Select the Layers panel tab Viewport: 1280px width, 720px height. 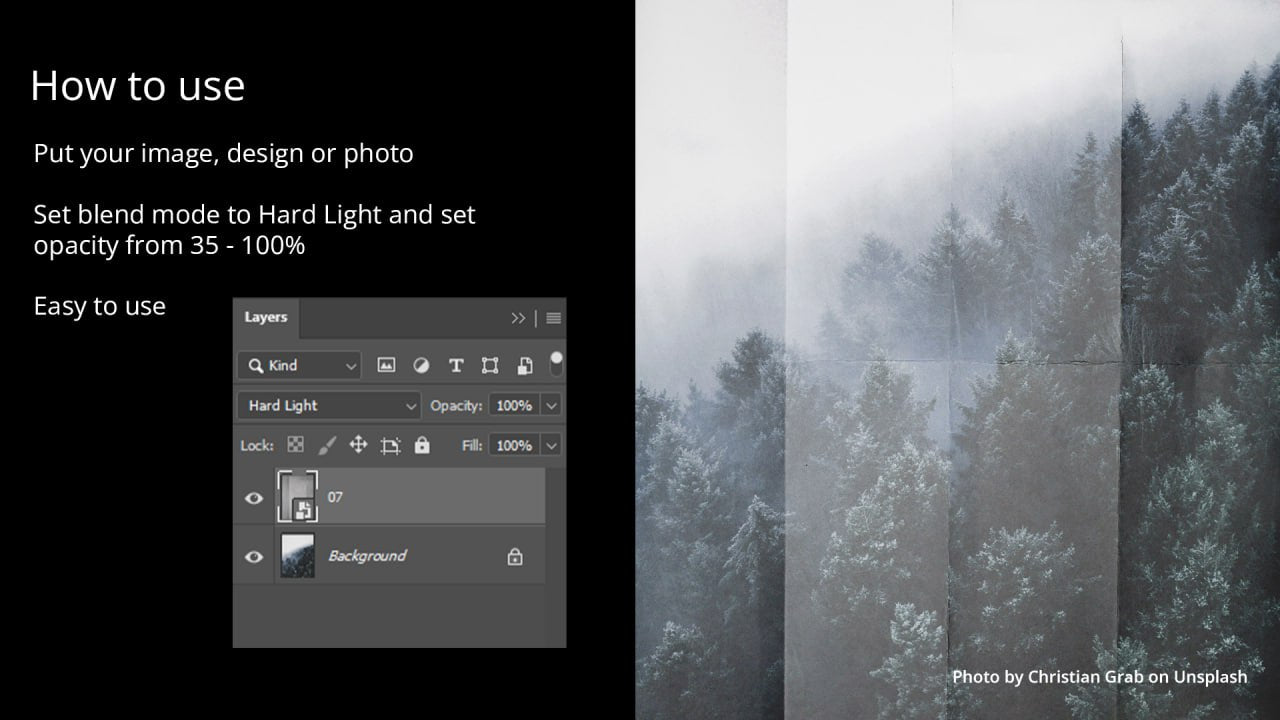click(266, 317)
